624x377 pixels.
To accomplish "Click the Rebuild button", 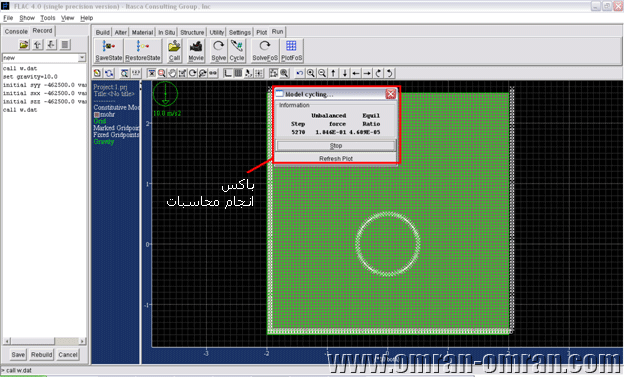I will [x=41, y=354].
